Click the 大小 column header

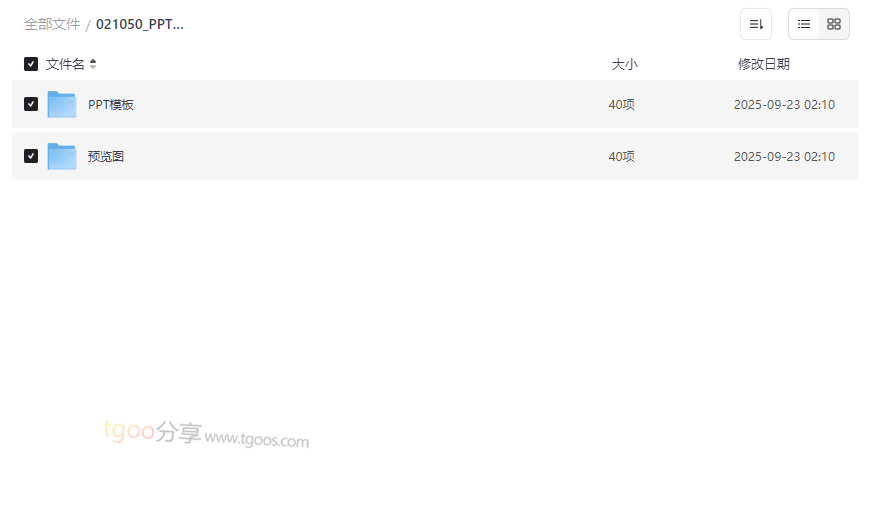coord(624,64)
